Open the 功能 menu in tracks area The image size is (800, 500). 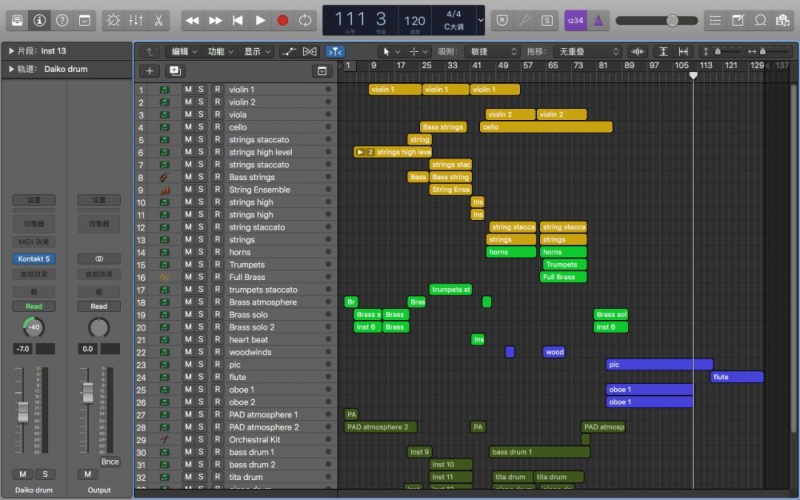[x=220, y=52]
